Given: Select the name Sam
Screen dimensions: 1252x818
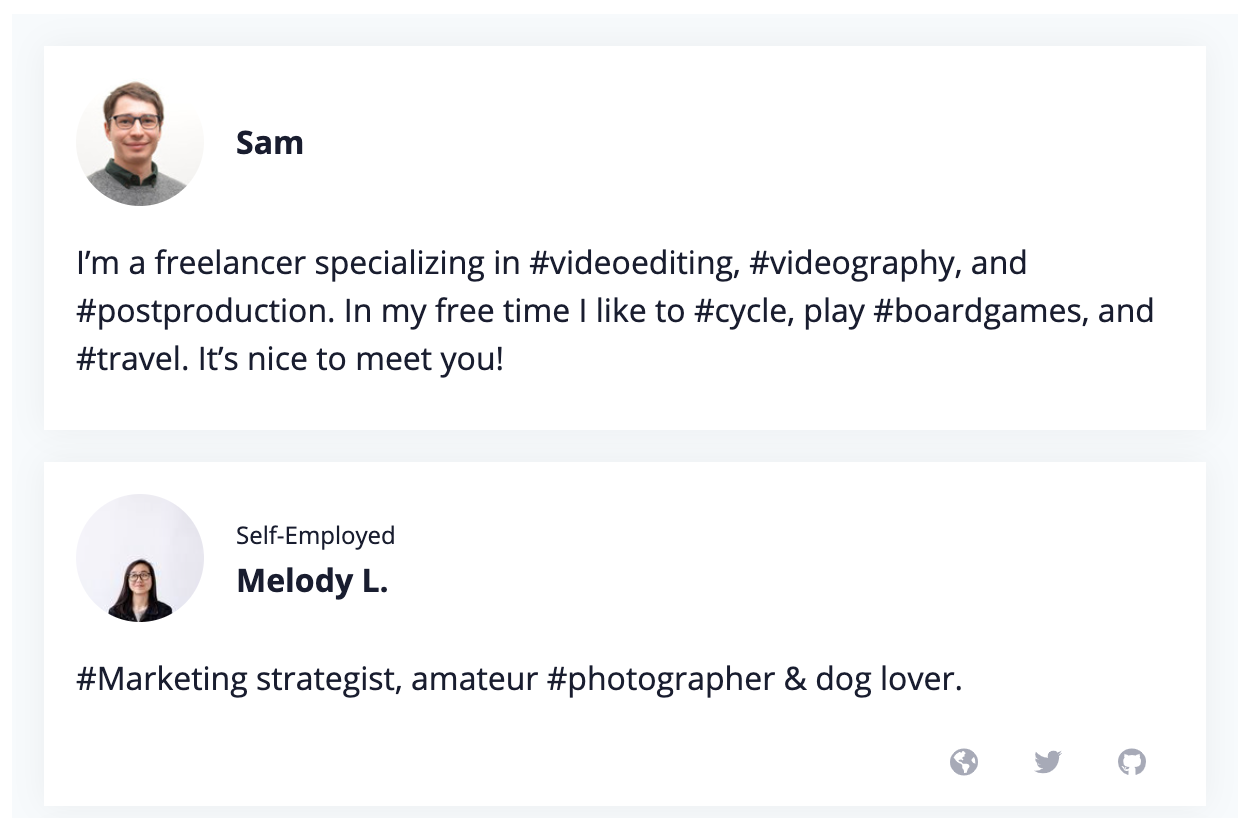Looking at the screenshot, I should click(x=269, y=142).
